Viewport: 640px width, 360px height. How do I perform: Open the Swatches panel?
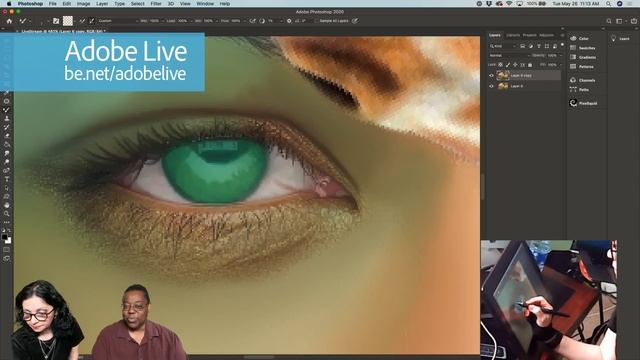pos(582,48)
